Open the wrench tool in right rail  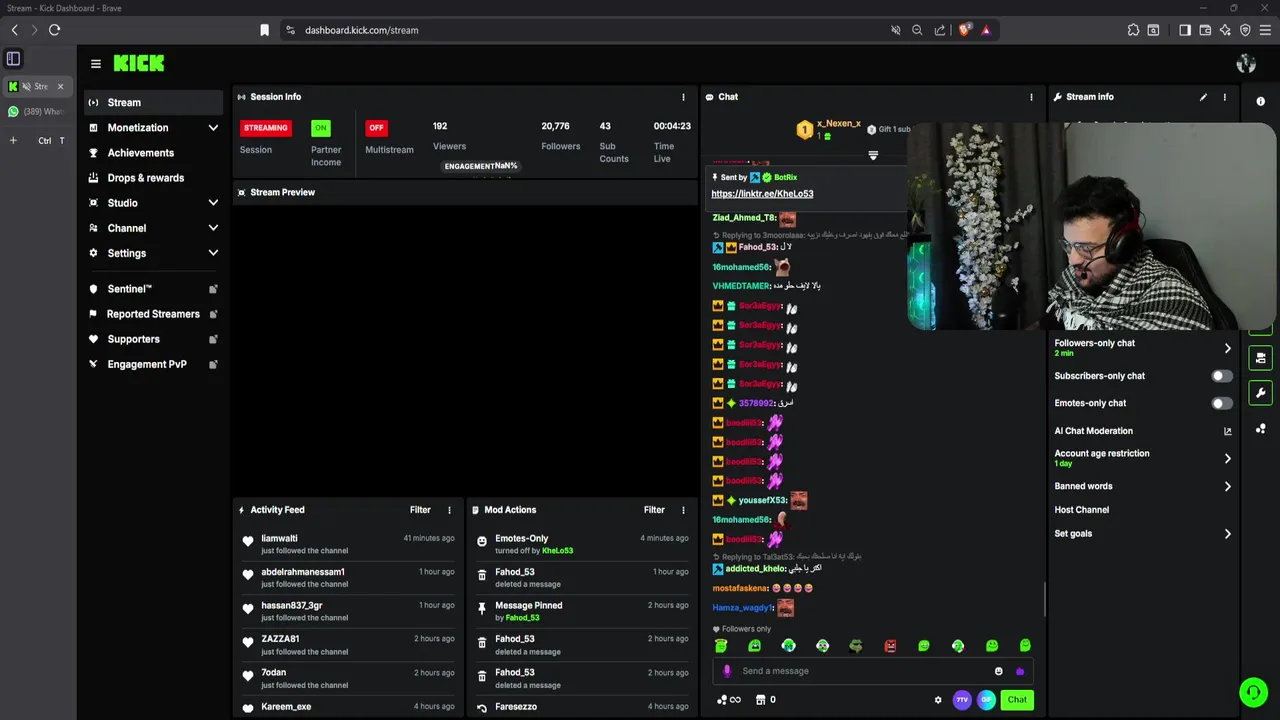coord(1260,393)
